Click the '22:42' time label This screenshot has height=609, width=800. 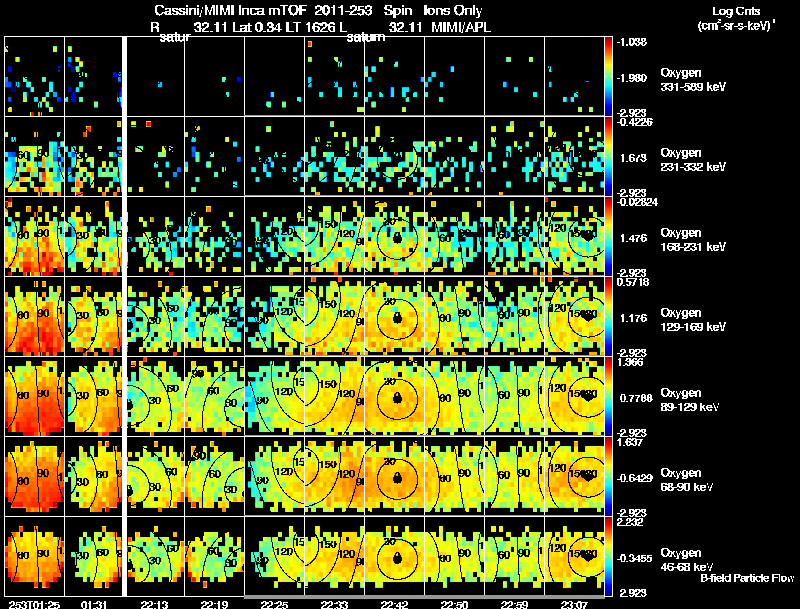pyautogui.click(x=394, y=604)
